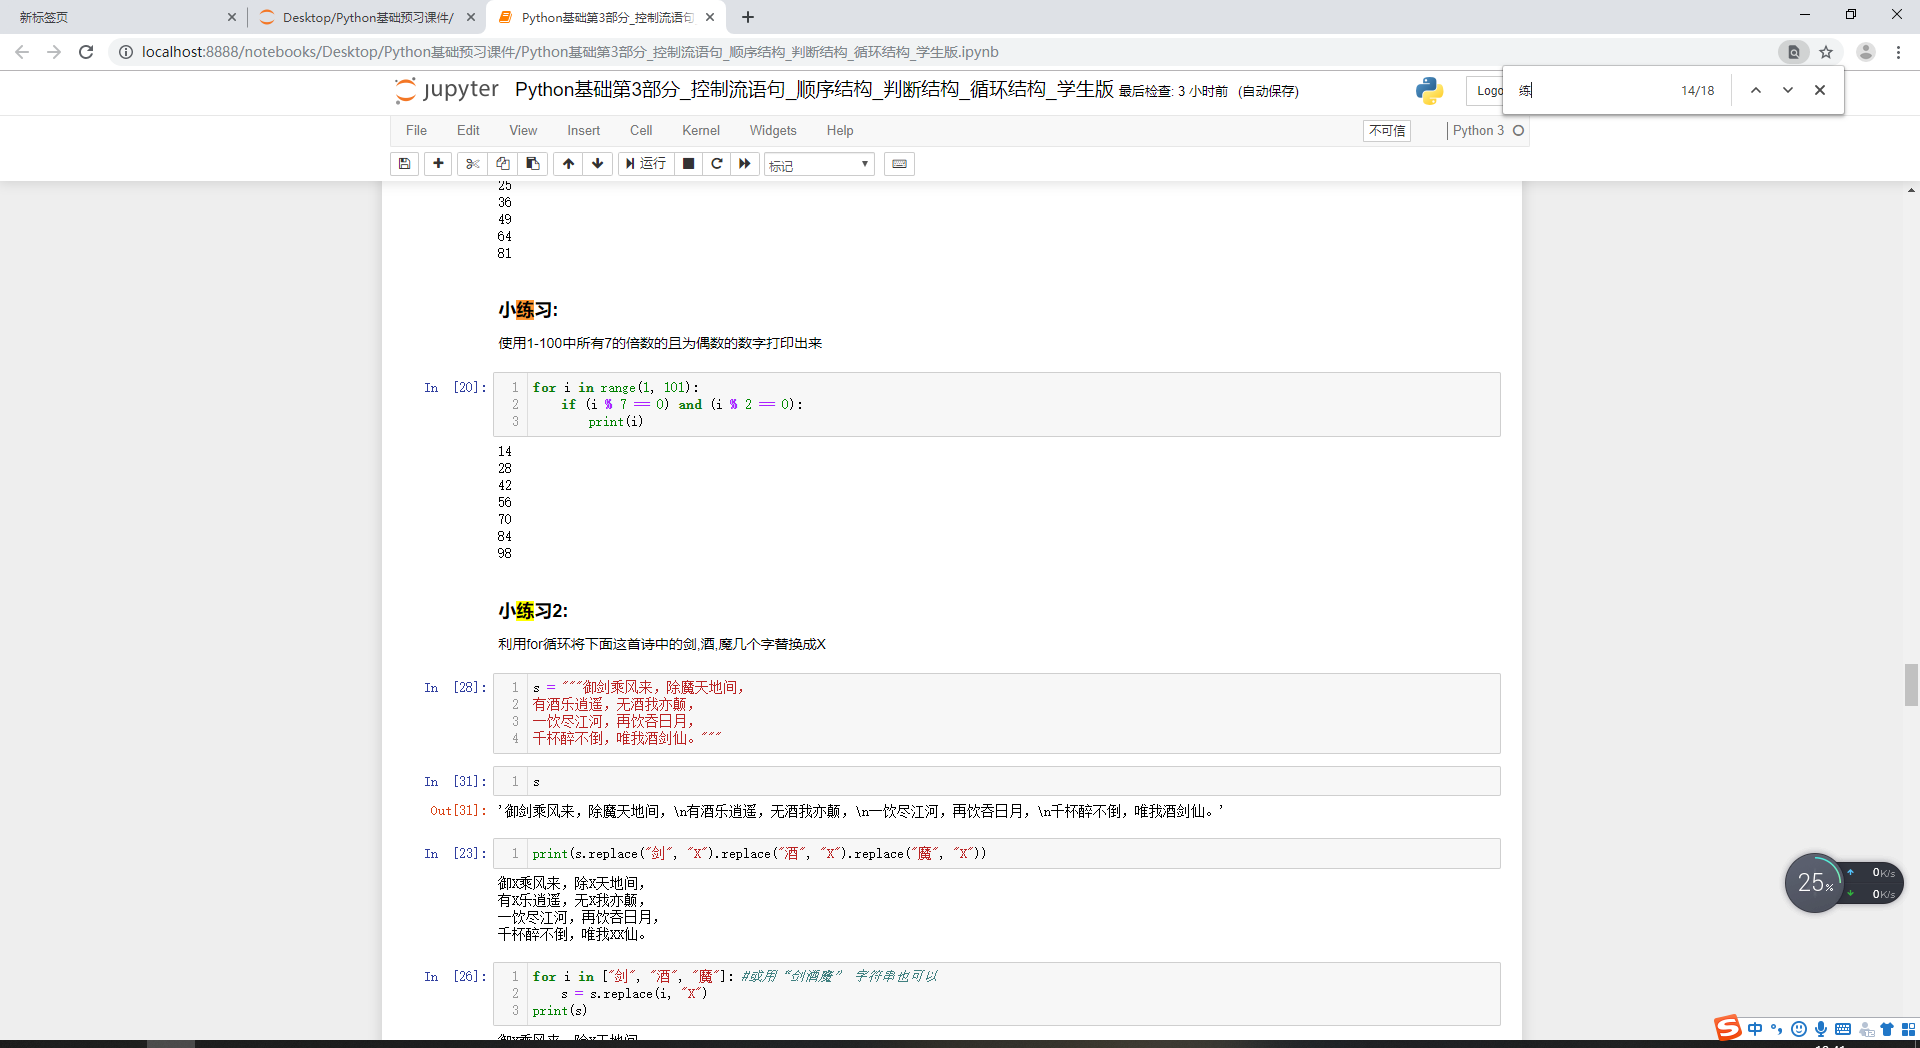The width and height of the screenshot is (1920, 1048).
Task: Click the notebook title to rename it
Action: [814, 90]
